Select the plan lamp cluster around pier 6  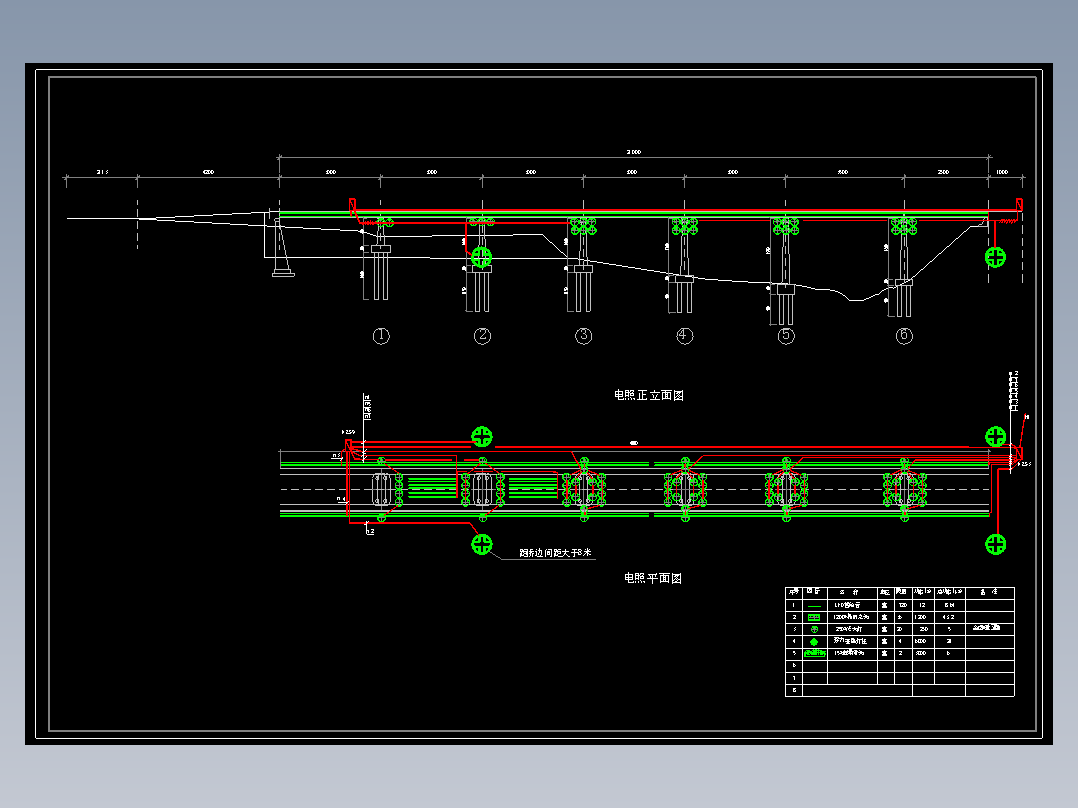pos(904,490)
